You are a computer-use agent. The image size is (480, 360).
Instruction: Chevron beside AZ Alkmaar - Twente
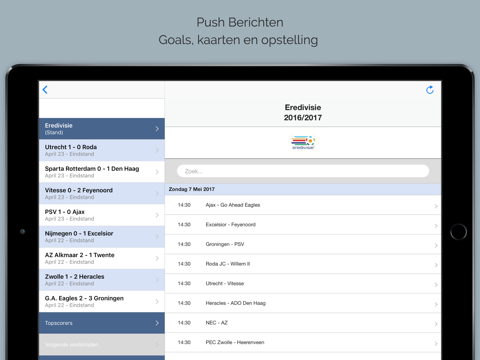coord(157,258)
